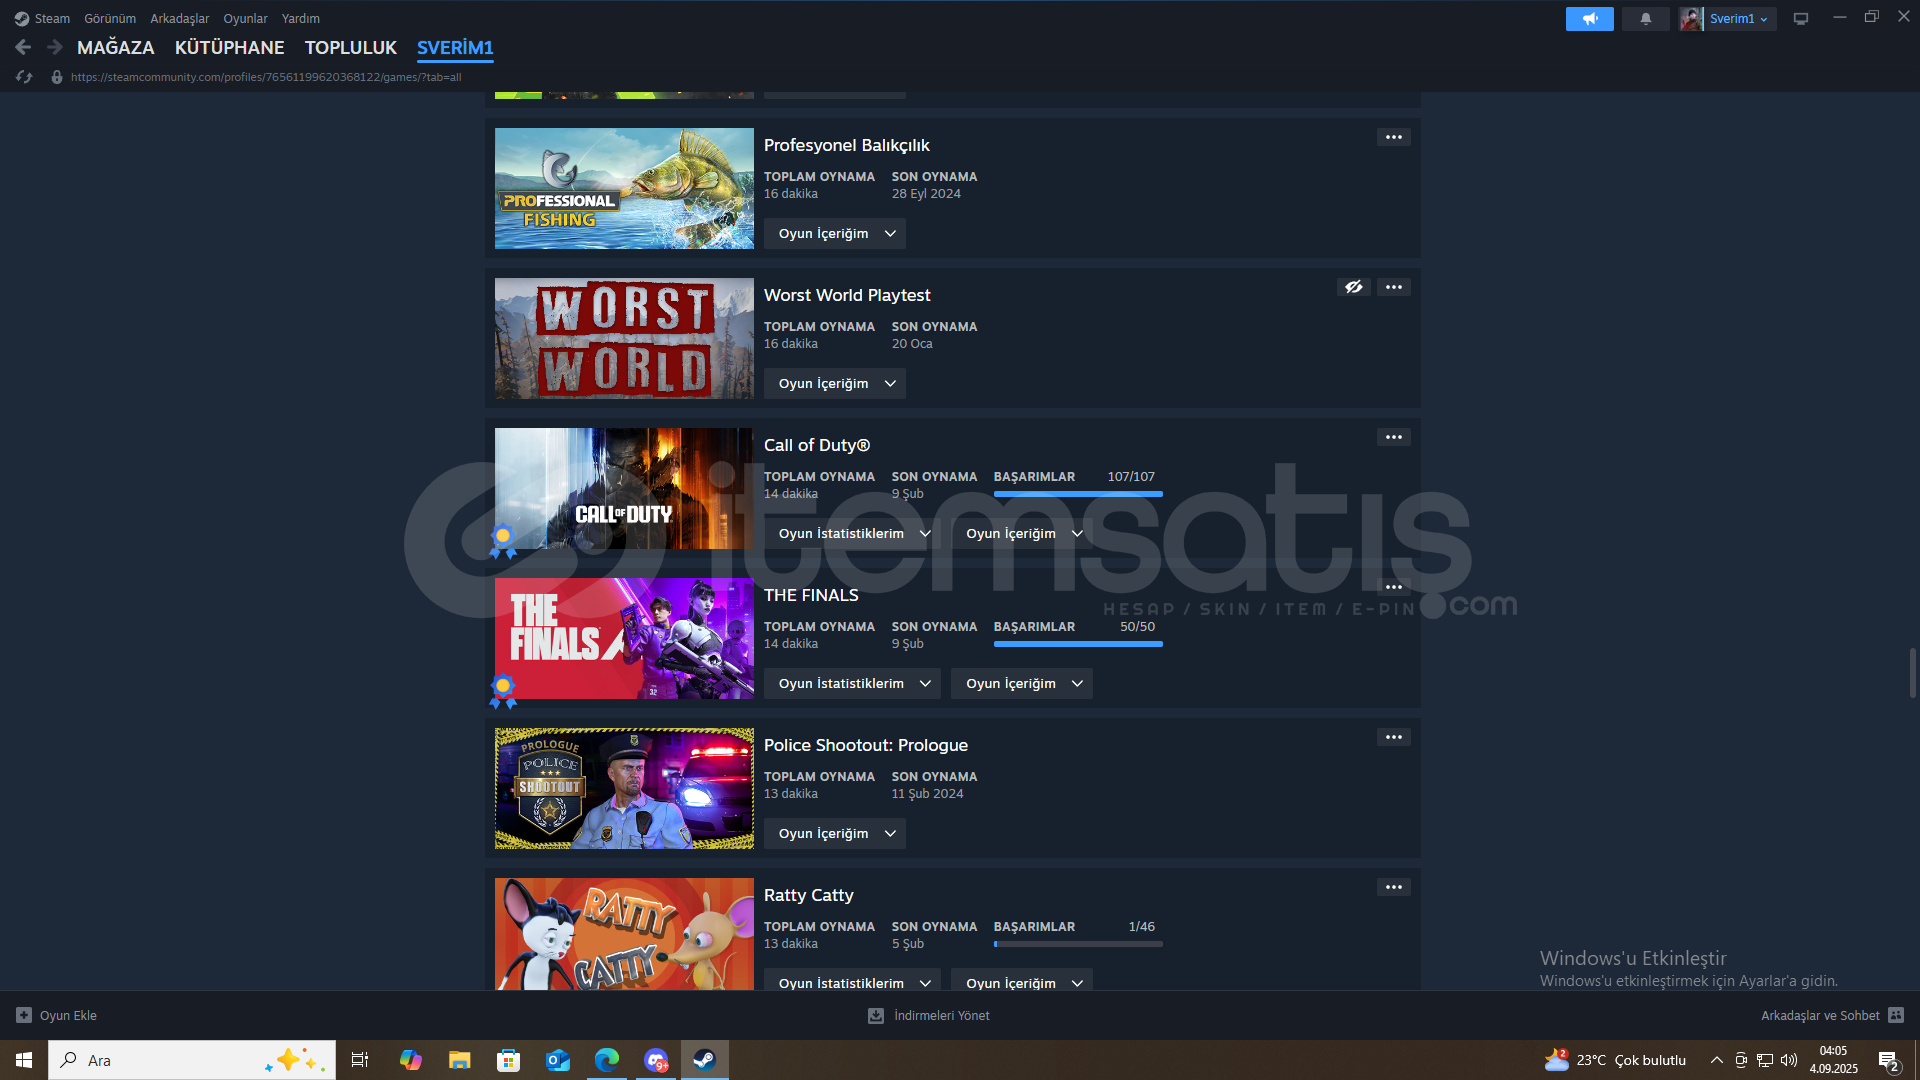Click the Sverim1 profile avatar
The image size is (1920, 1080).
[1691, 18]
